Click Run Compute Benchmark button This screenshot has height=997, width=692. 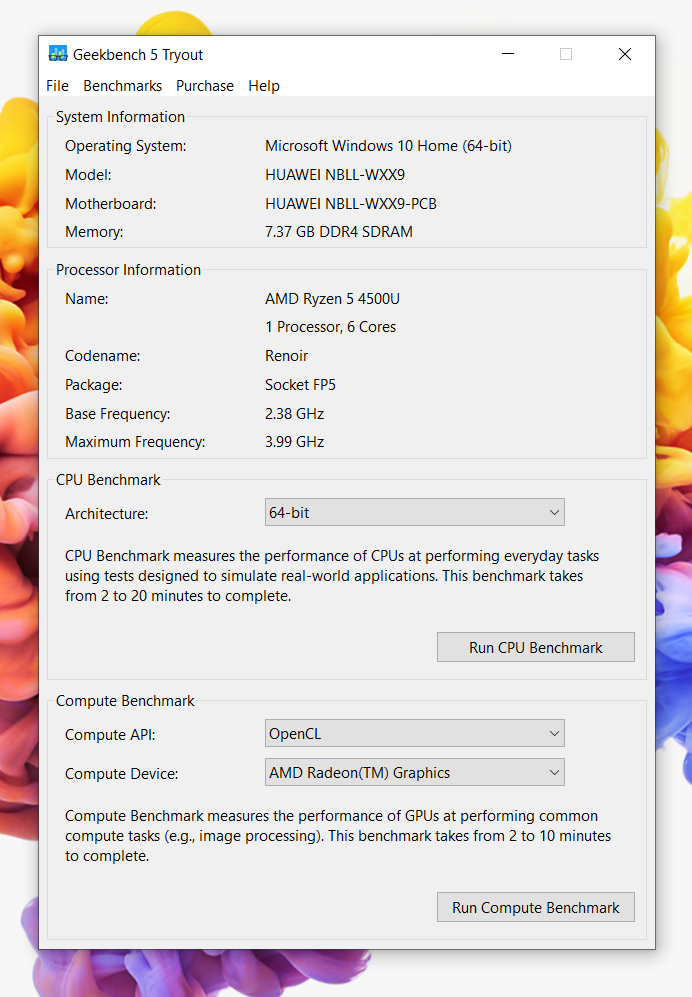[536, 908]
